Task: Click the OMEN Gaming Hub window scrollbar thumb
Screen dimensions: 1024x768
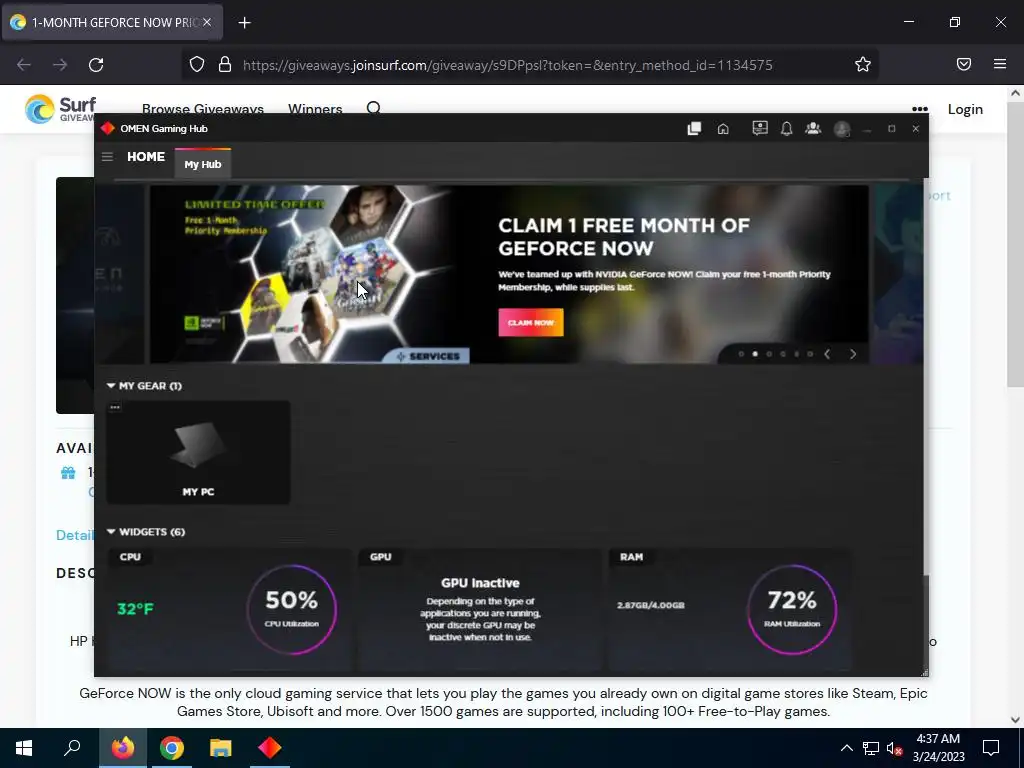Action: click(x=925, y=624)
